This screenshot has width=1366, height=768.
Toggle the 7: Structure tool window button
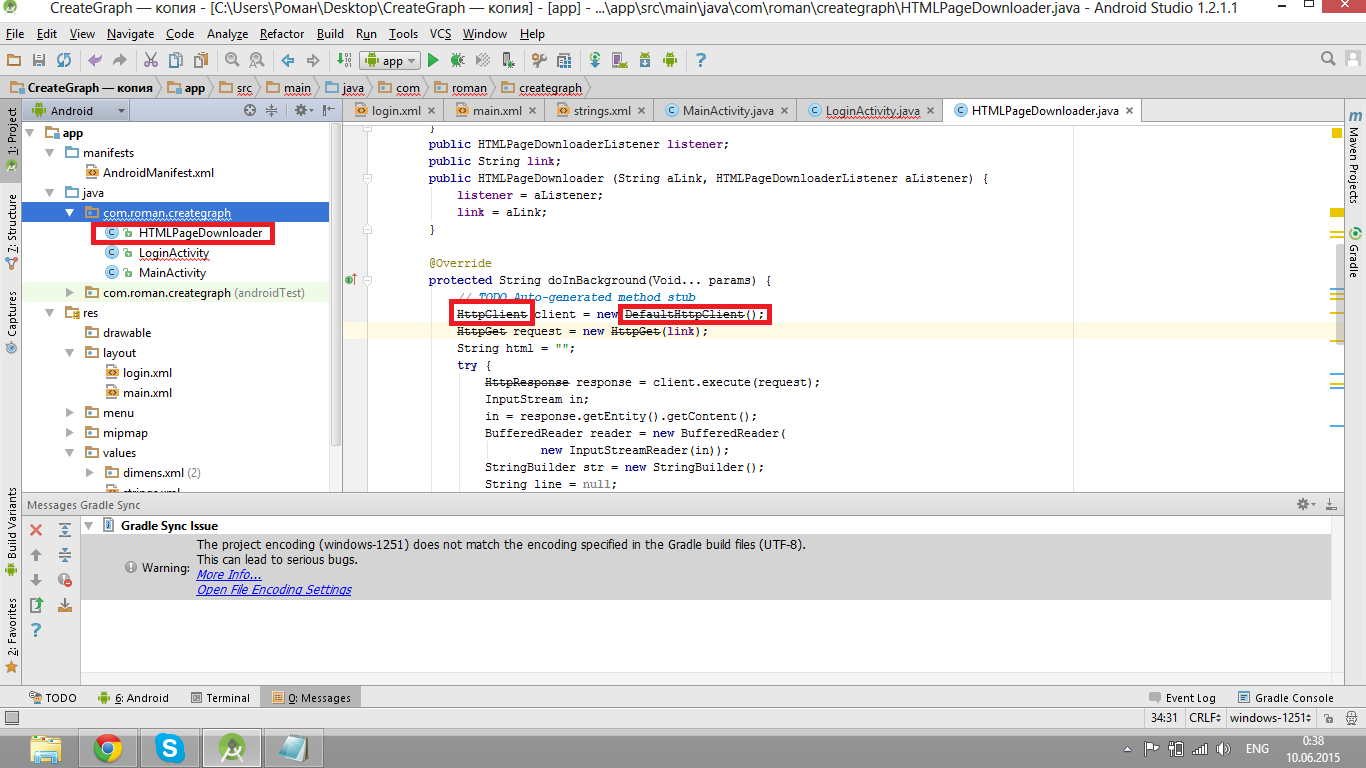pos(11,232)
